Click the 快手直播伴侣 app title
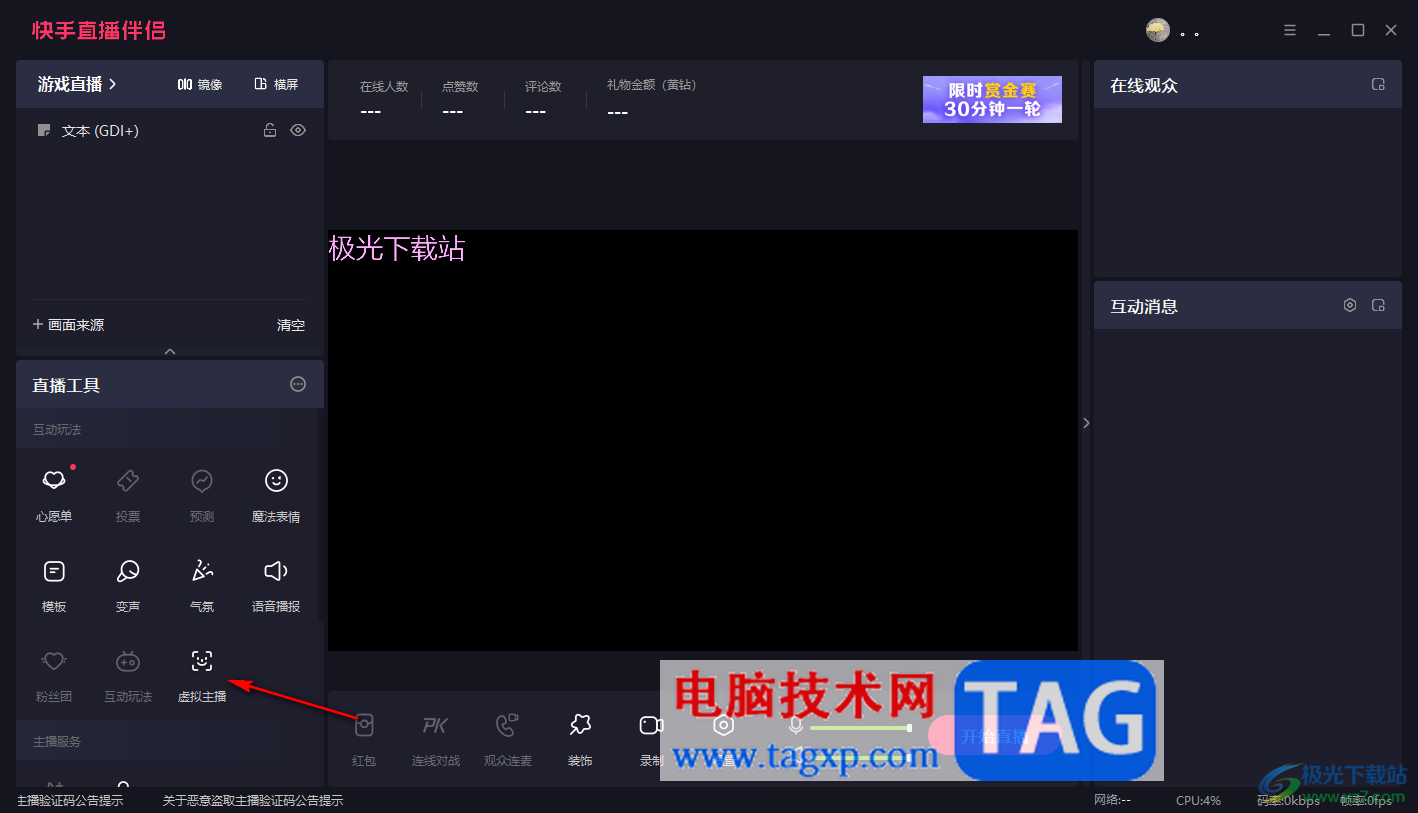 [x=99, y=30]
